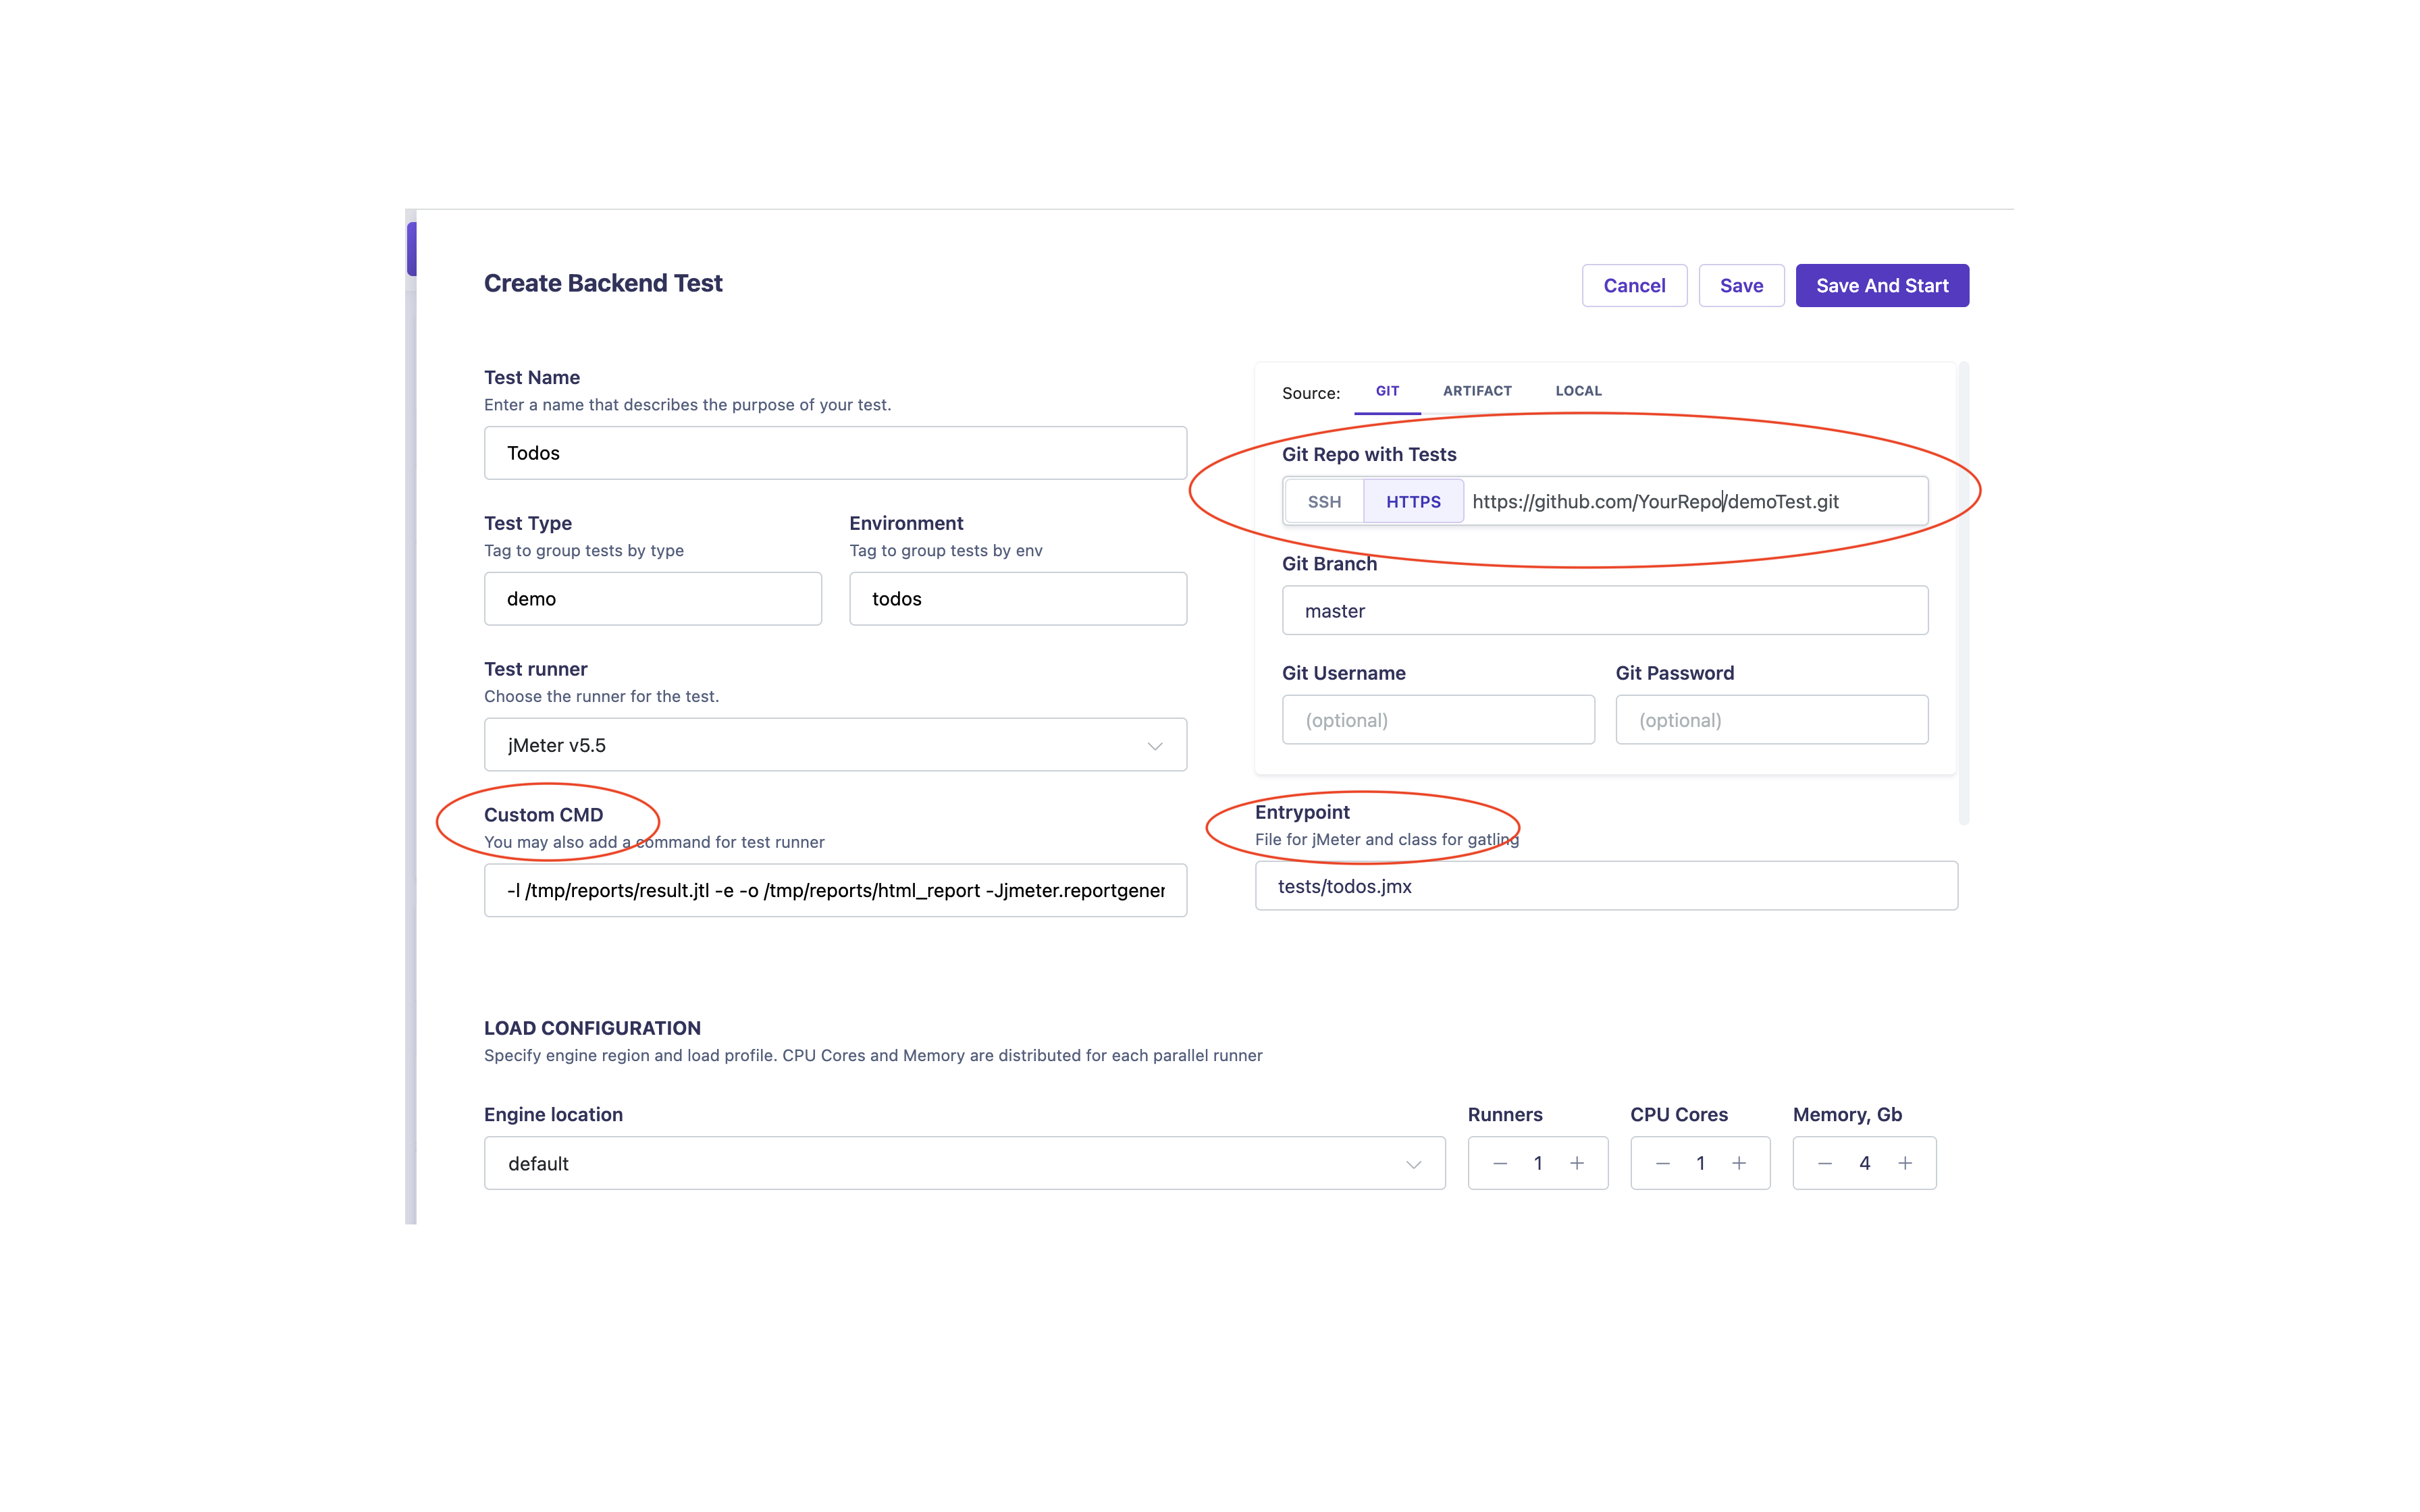2420x1512 pixels.
Task: Focus the Test Type field with demo
Action: (x=653, y=599)
